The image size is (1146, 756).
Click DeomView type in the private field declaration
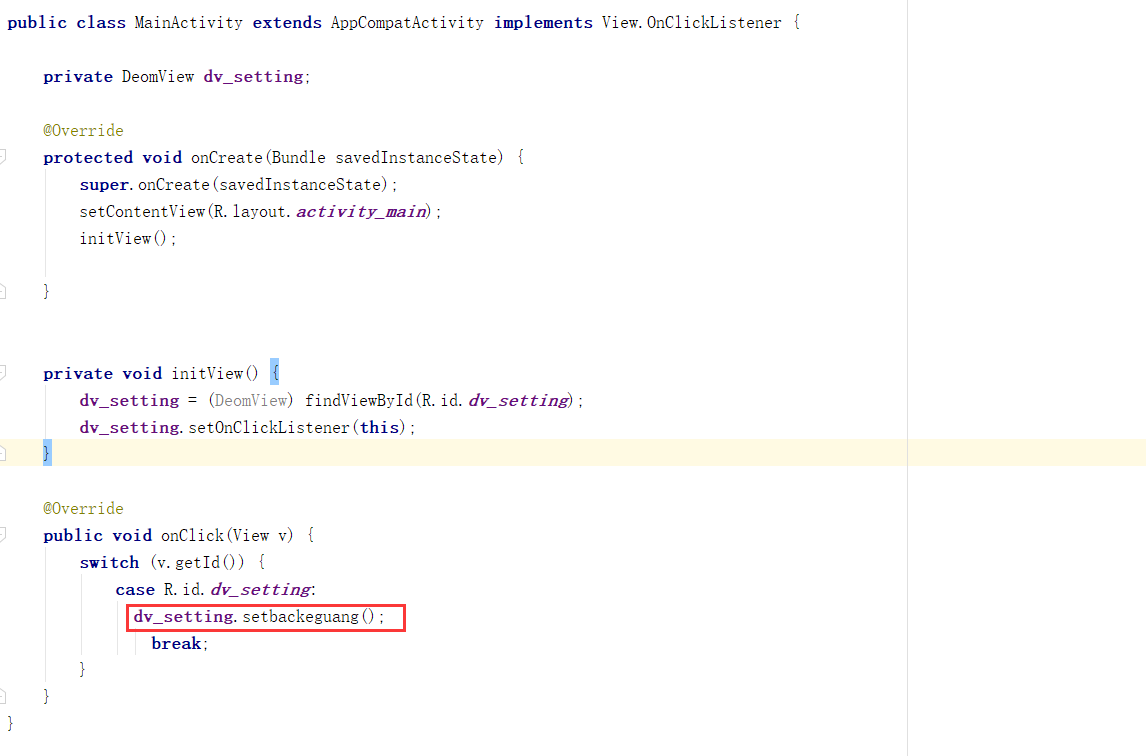(158, 76)
